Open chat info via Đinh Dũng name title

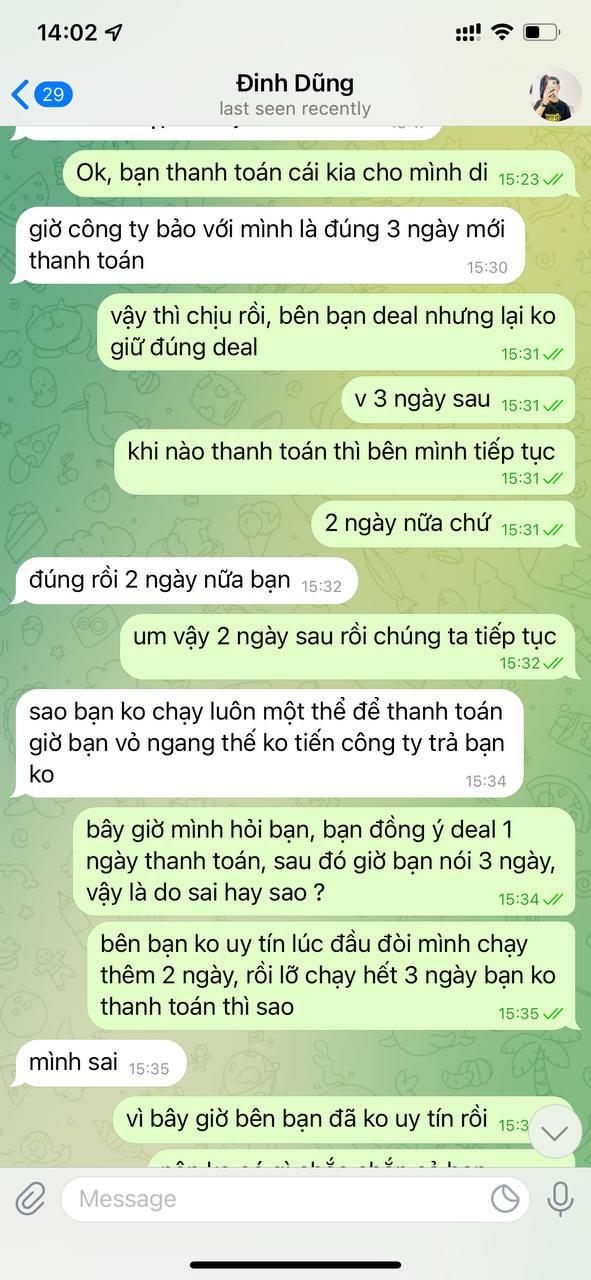point(294,83)
